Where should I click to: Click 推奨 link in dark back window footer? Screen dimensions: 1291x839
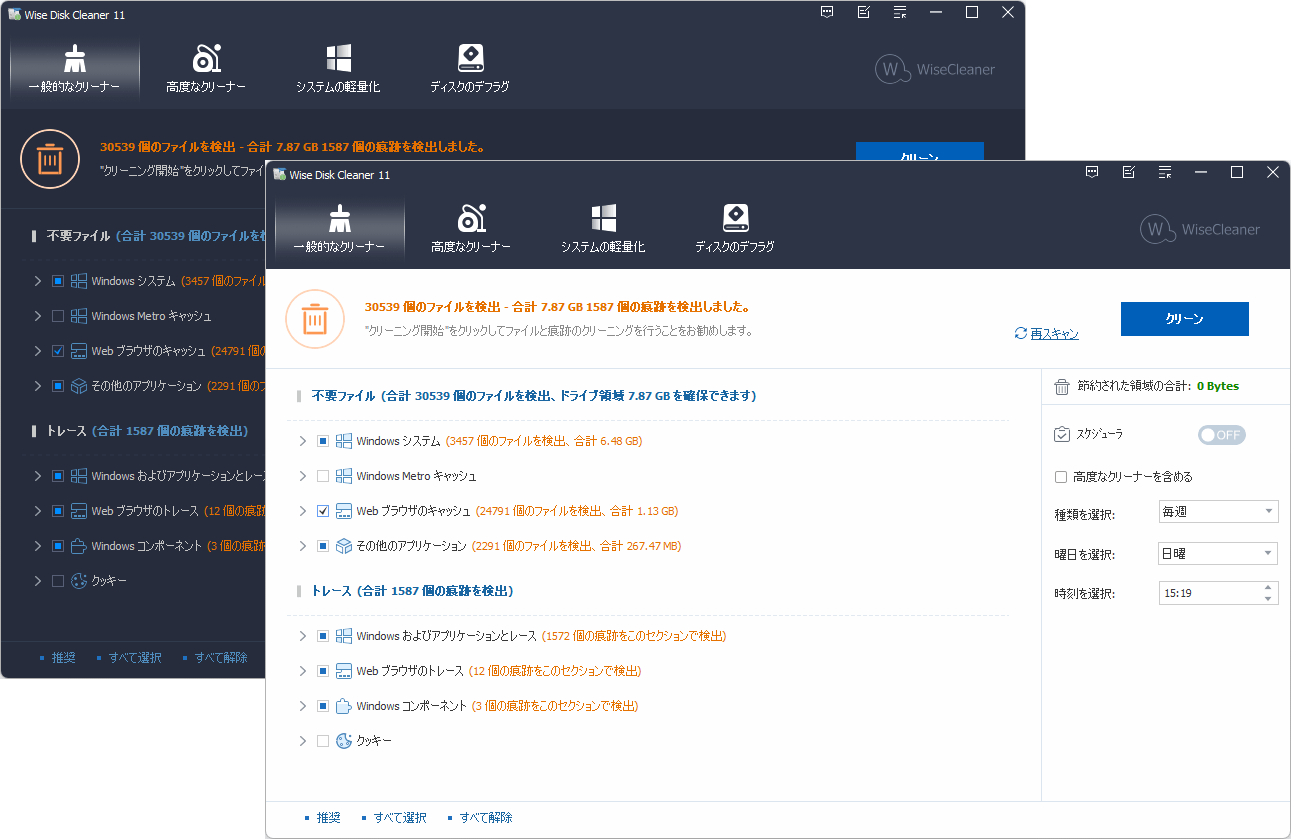(64, 658)
